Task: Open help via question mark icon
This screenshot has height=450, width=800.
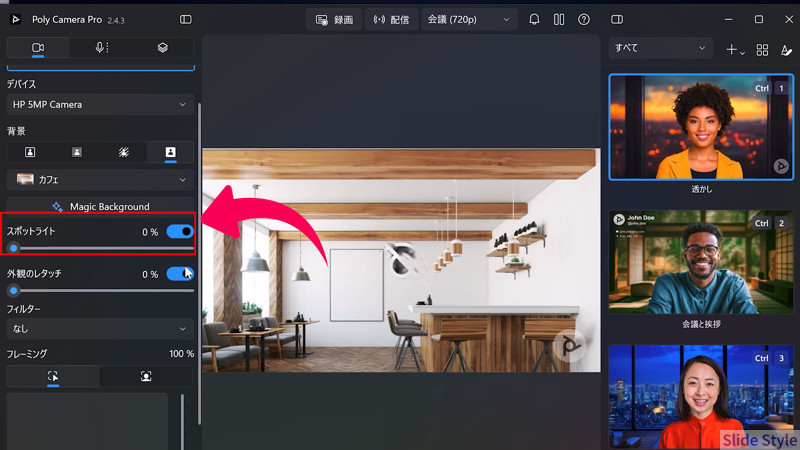Action: [x=584, y=19]
